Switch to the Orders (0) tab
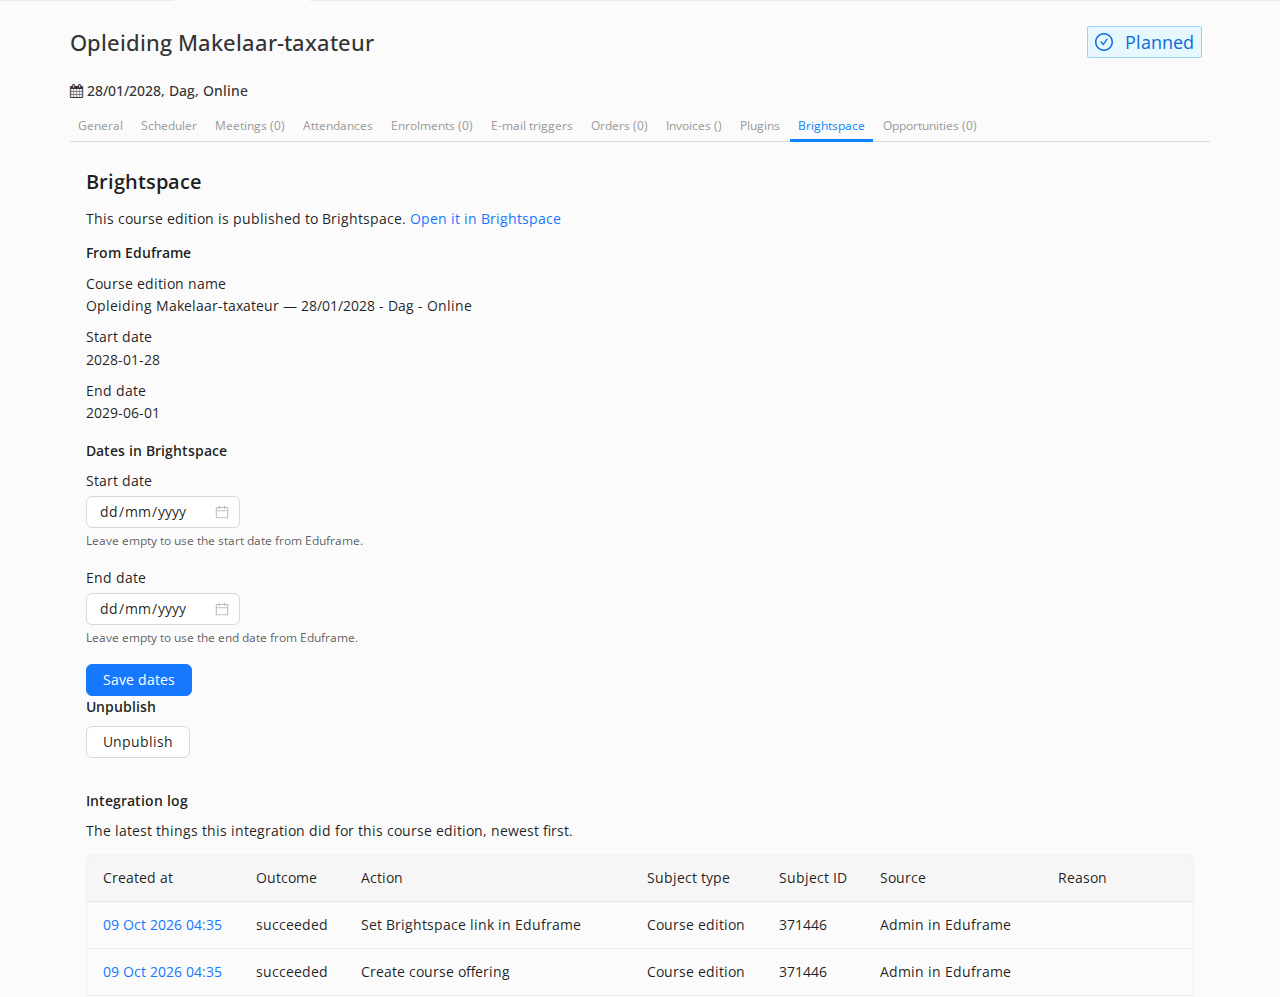The width and height of the screenshot is (1280, 997). pos(619,126)
